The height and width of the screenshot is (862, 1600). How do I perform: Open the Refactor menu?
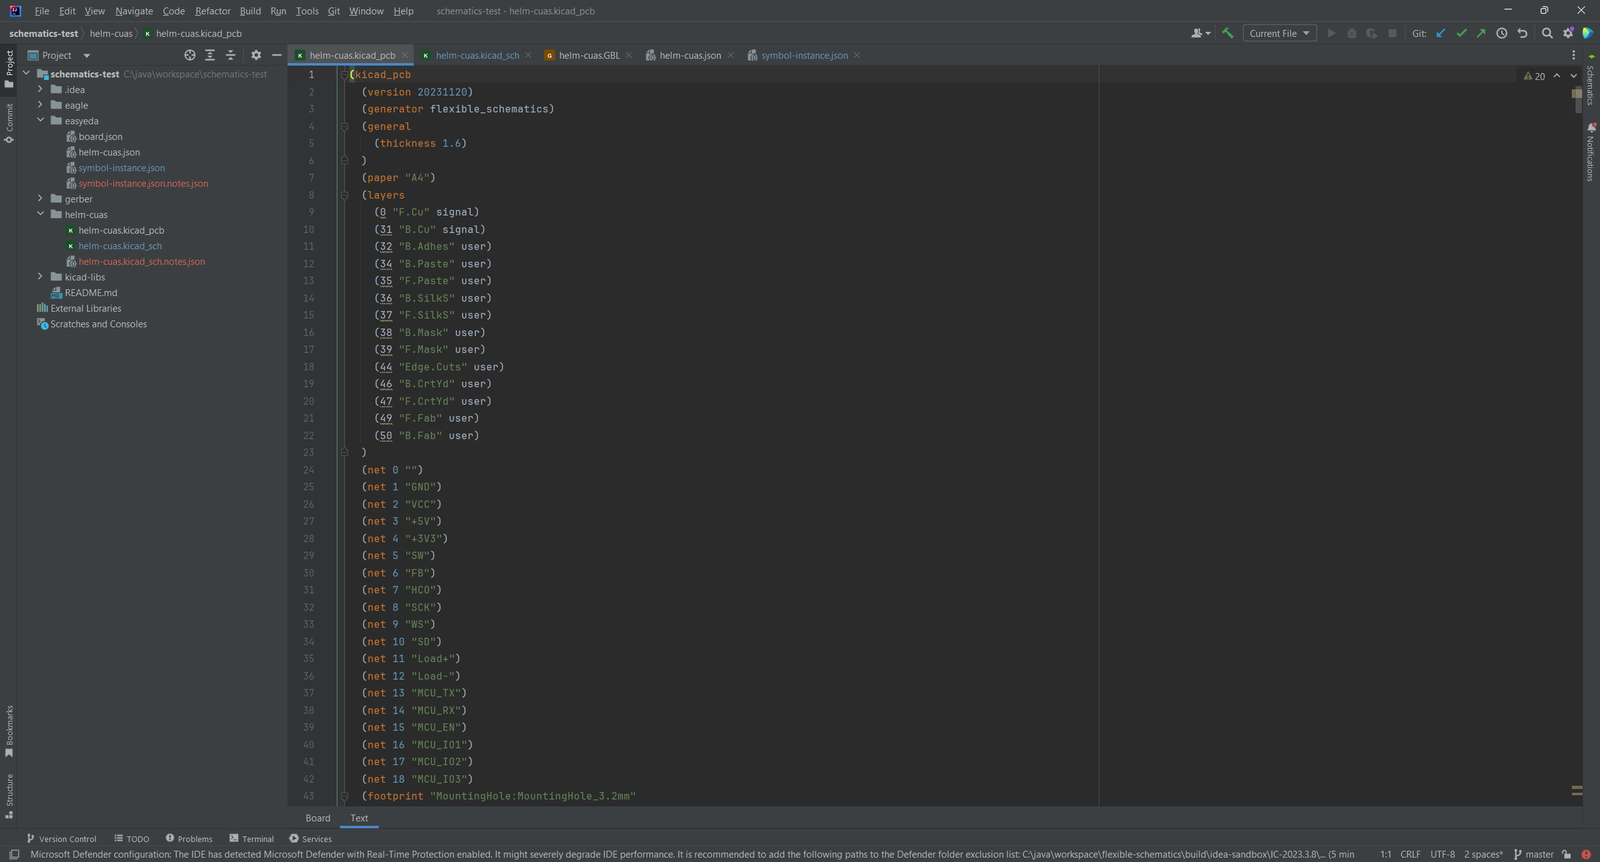click(213, 11)
